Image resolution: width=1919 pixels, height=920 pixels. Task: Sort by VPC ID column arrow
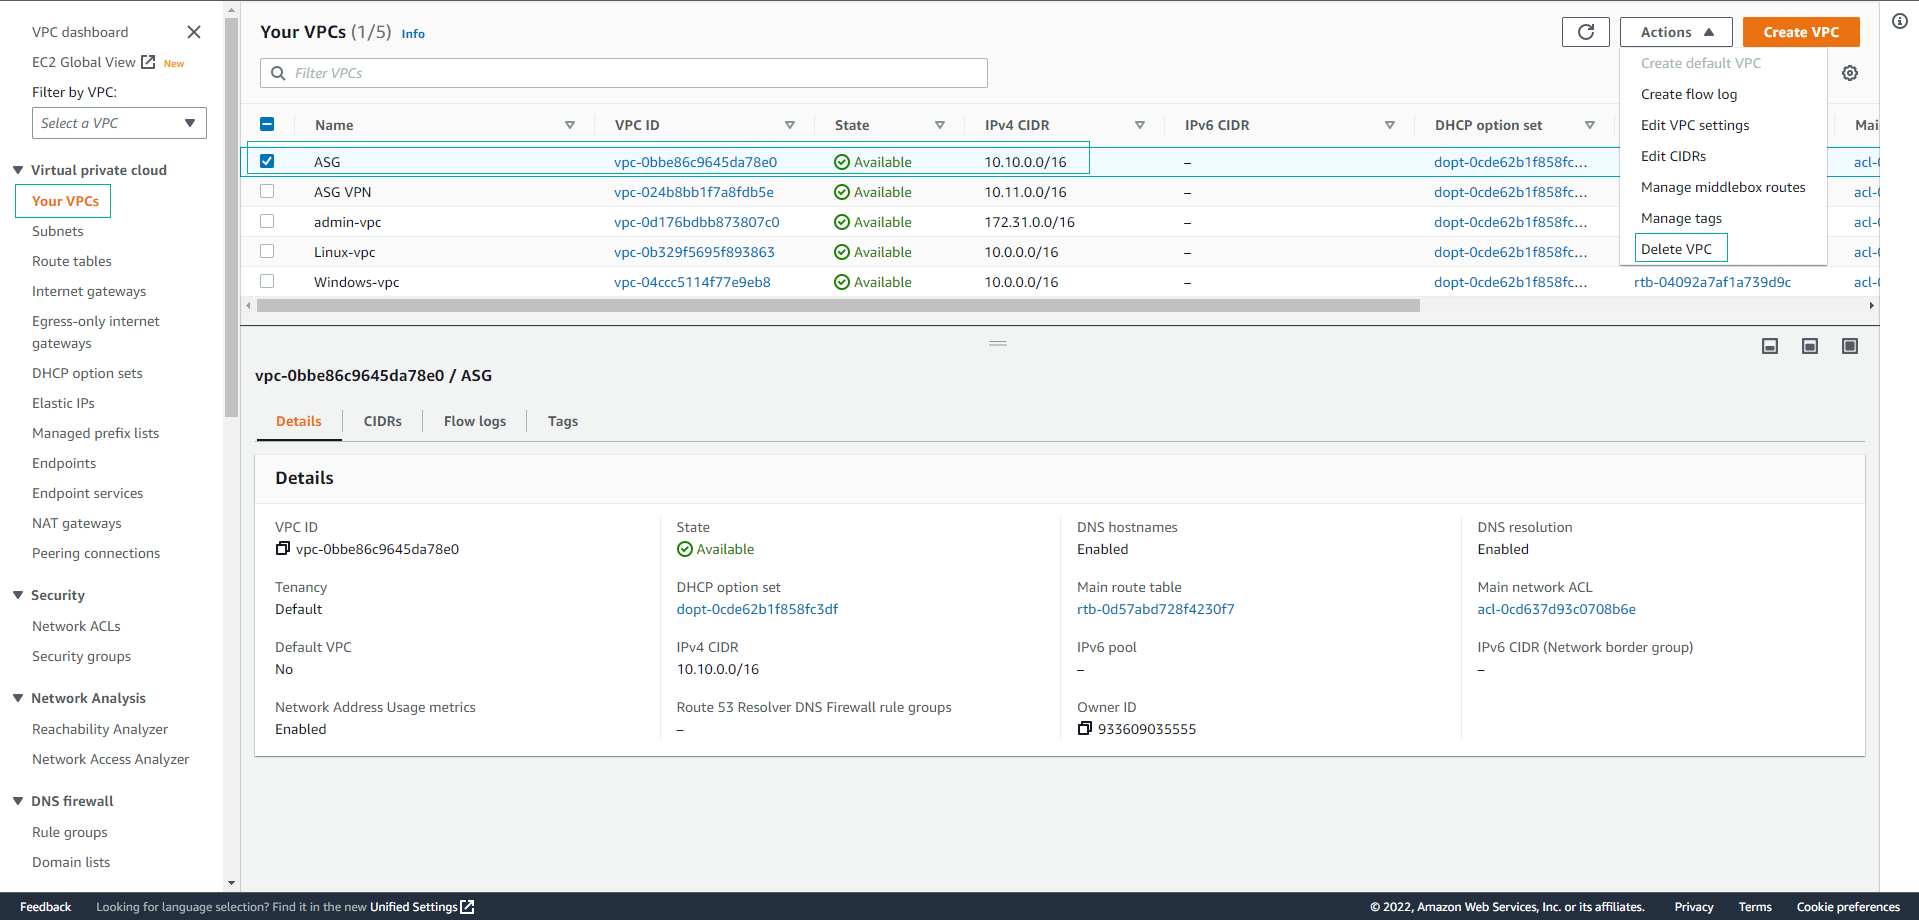(790, 125)
